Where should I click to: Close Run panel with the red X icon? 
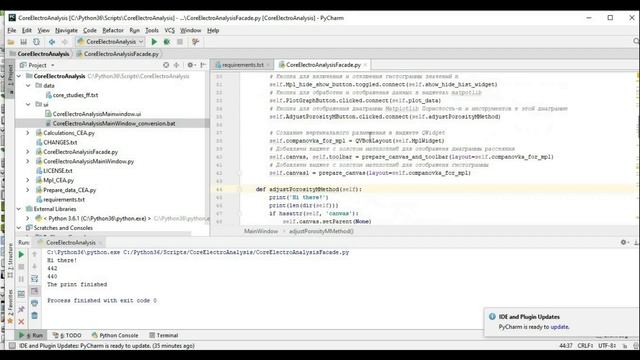[21, 322]
